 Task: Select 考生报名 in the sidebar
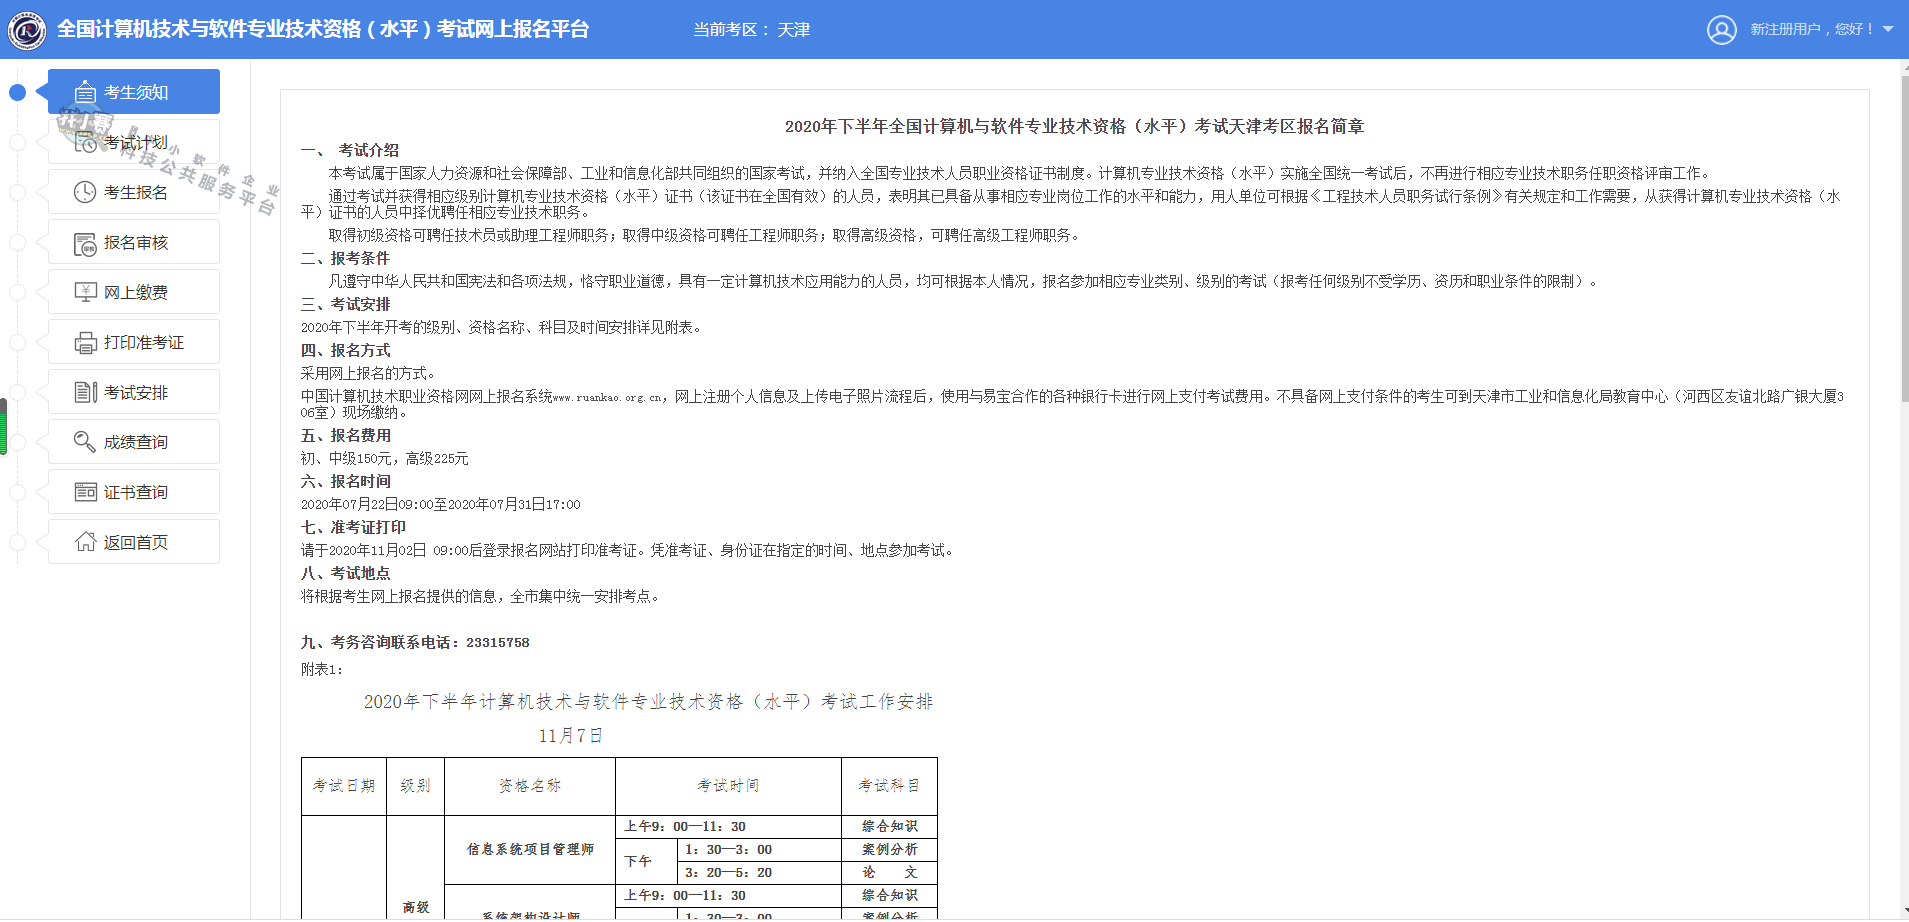(x=134, y=192)
